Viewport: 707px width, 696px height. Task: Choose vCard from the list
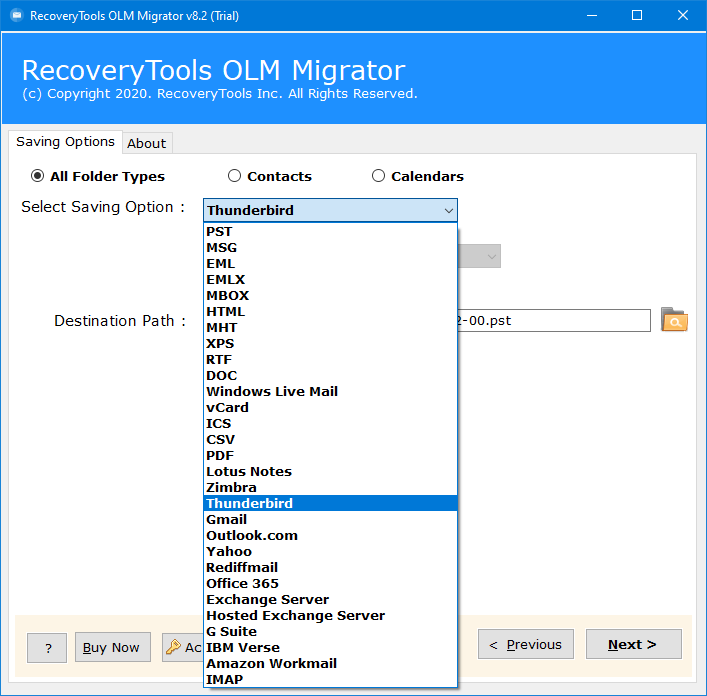[330, 408]
